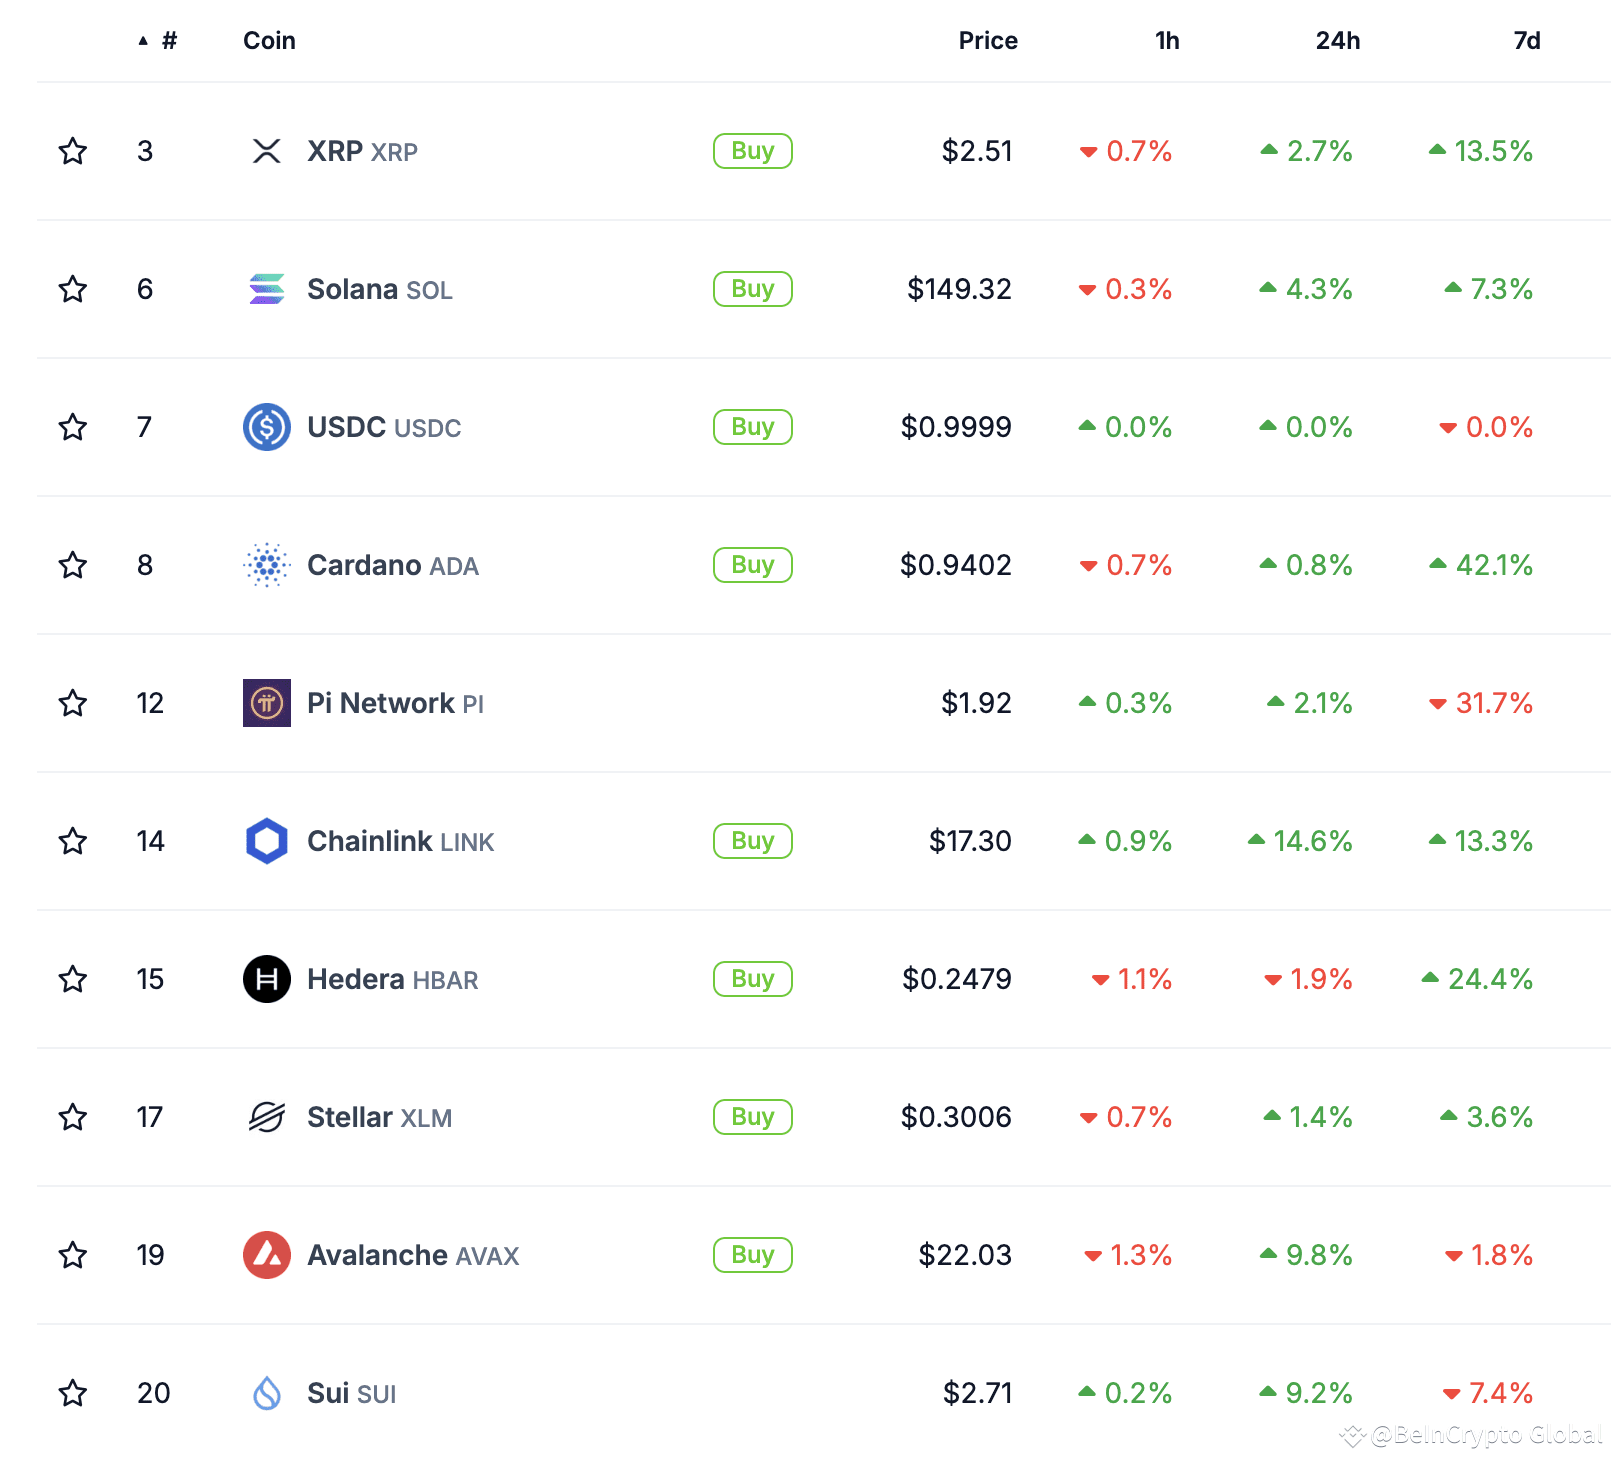Favorite Cardano using its star toggle
The height and width of the screenshot is (1457, 1611).
pyautogui.click(x=72, y=565)
